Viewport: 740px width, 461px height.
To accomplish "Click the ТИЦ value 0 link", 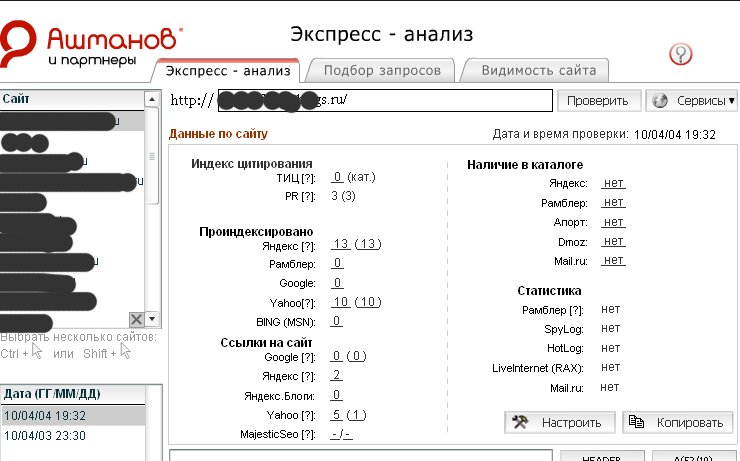I will coord(337,177).
